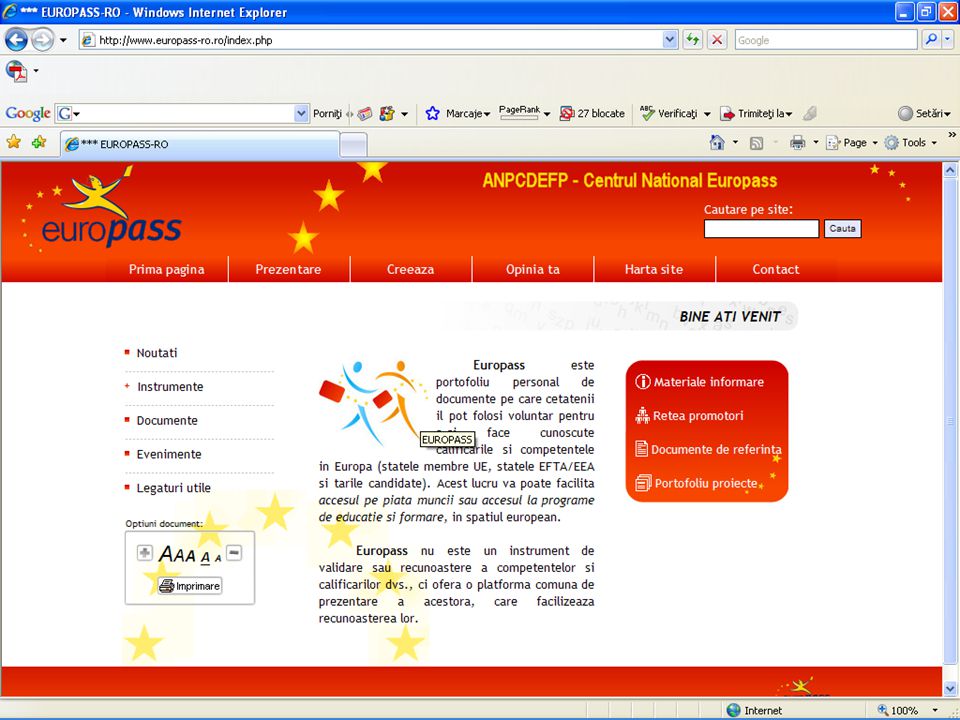This screenshot has width=960, height=720.
Task: Click the Cautare pe site text field
Action: (x=761, y=229)
